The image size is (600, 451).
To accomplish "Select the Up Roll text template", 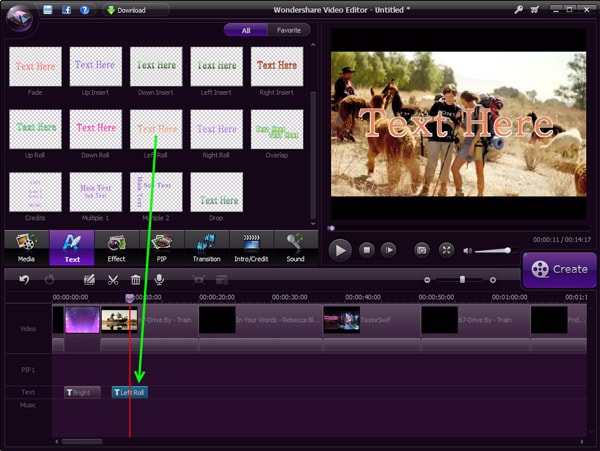I will coord(35,129).
